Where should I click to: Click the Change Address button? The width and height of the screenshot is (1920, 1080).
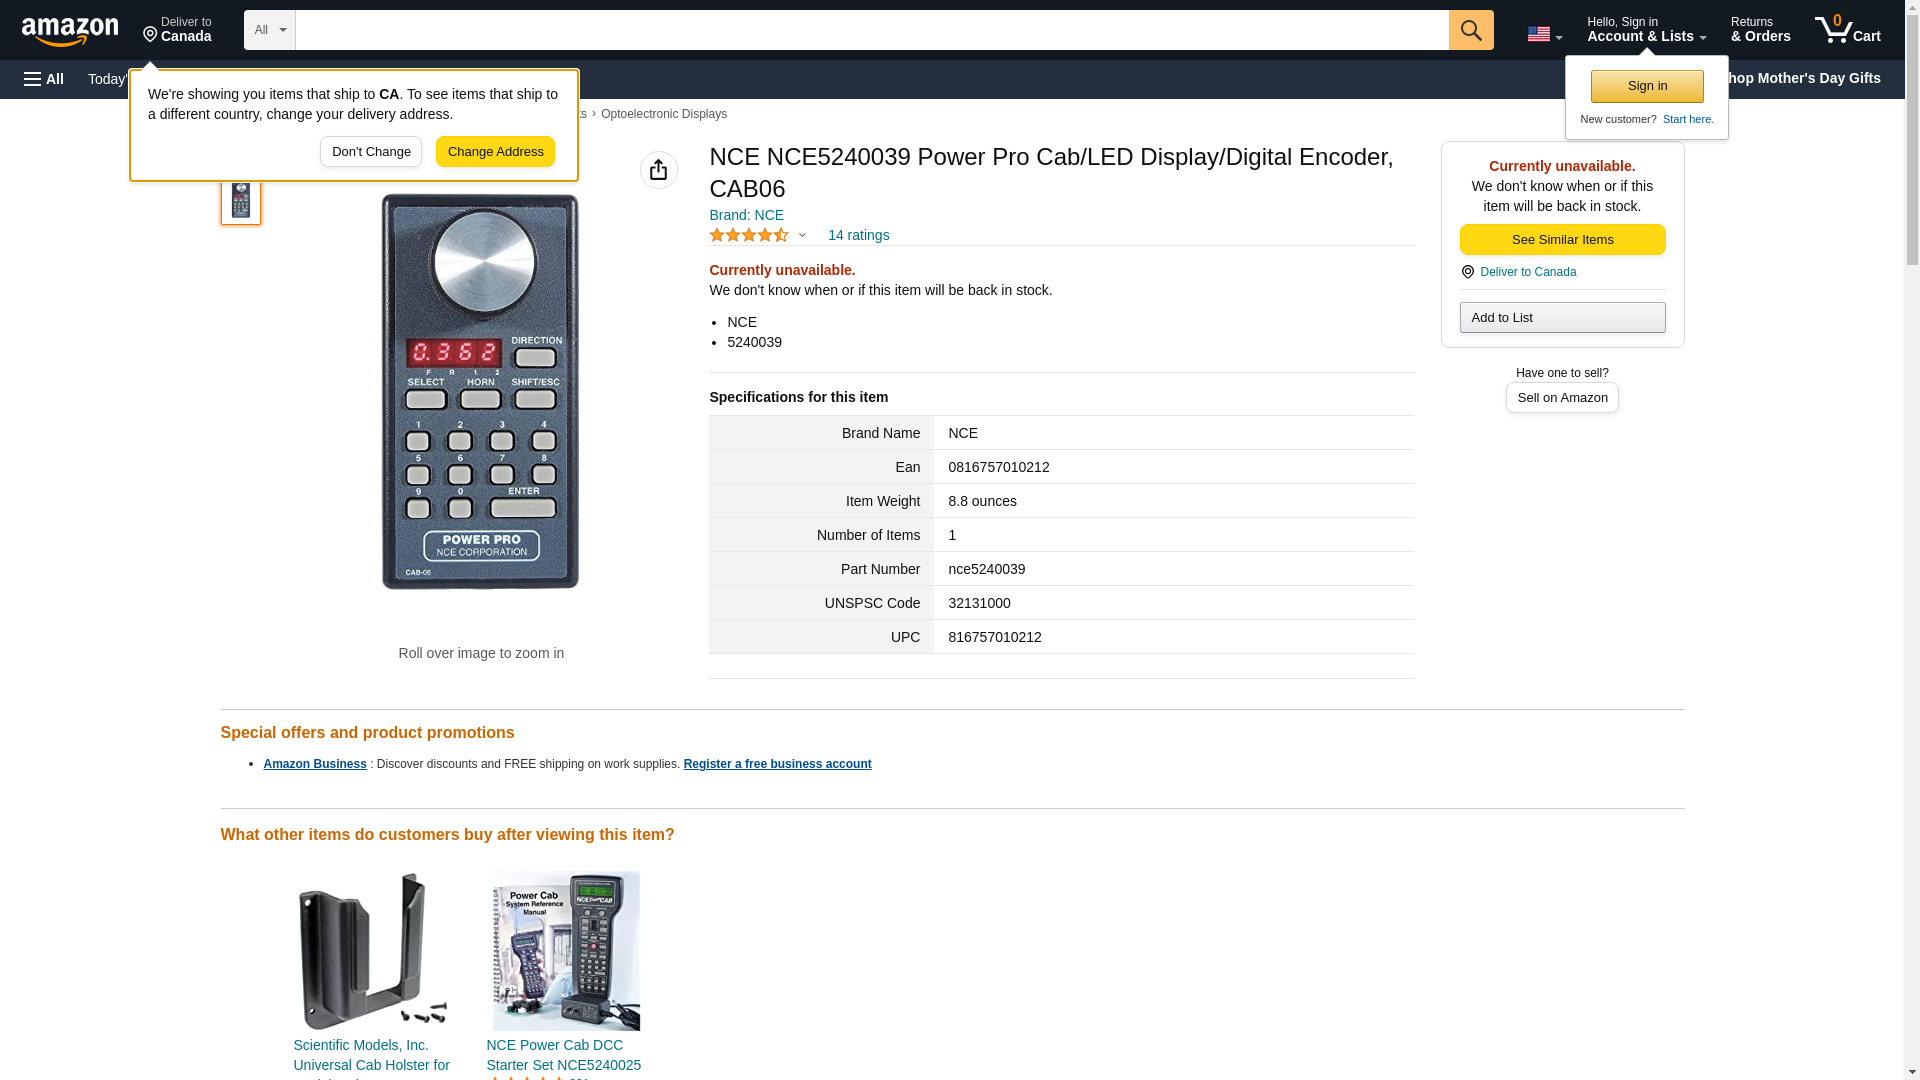(x=495, y=152)
